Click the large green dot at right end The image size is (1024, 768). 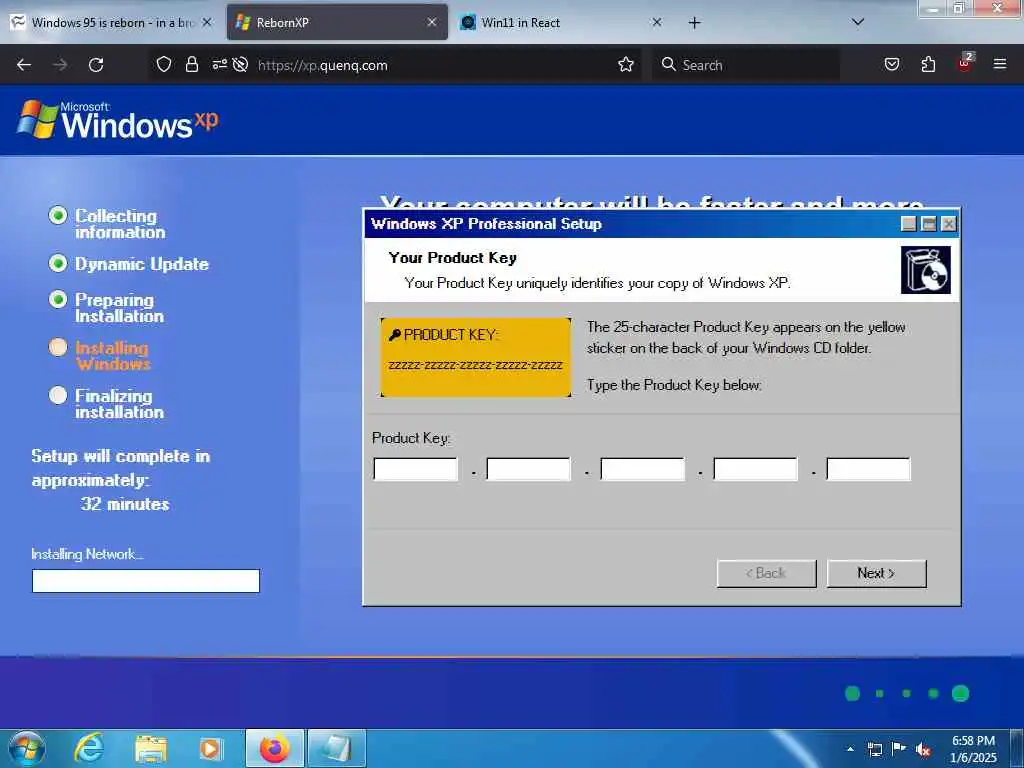[960, 693]
